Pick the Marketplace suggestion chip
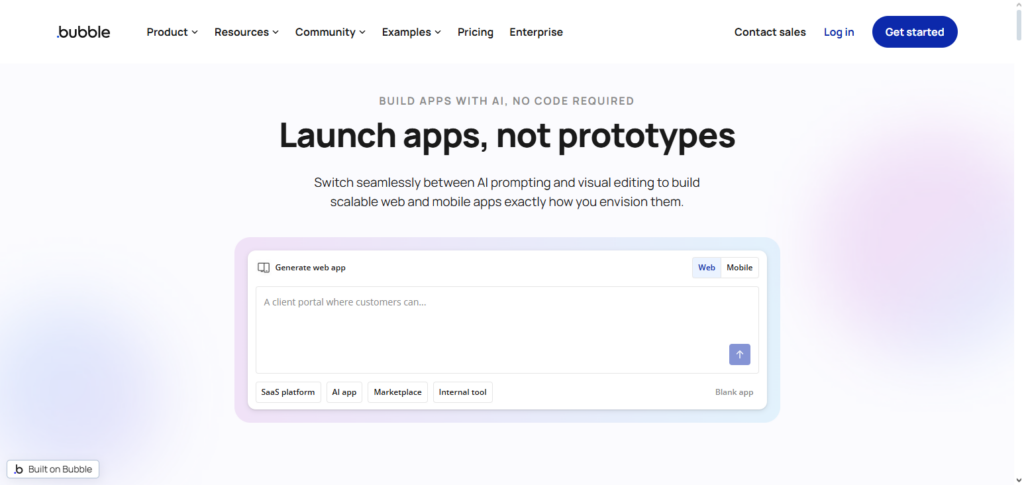 398,392
